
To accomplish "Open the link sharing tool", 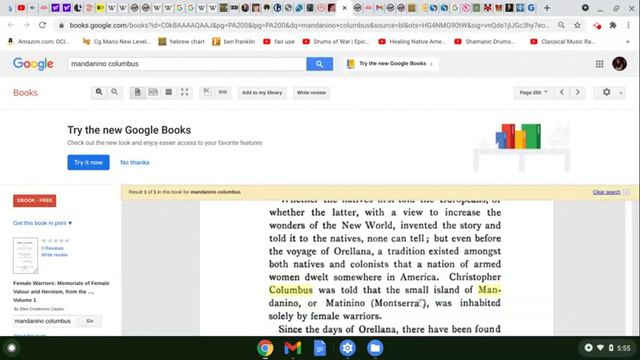I will point(223,92).
